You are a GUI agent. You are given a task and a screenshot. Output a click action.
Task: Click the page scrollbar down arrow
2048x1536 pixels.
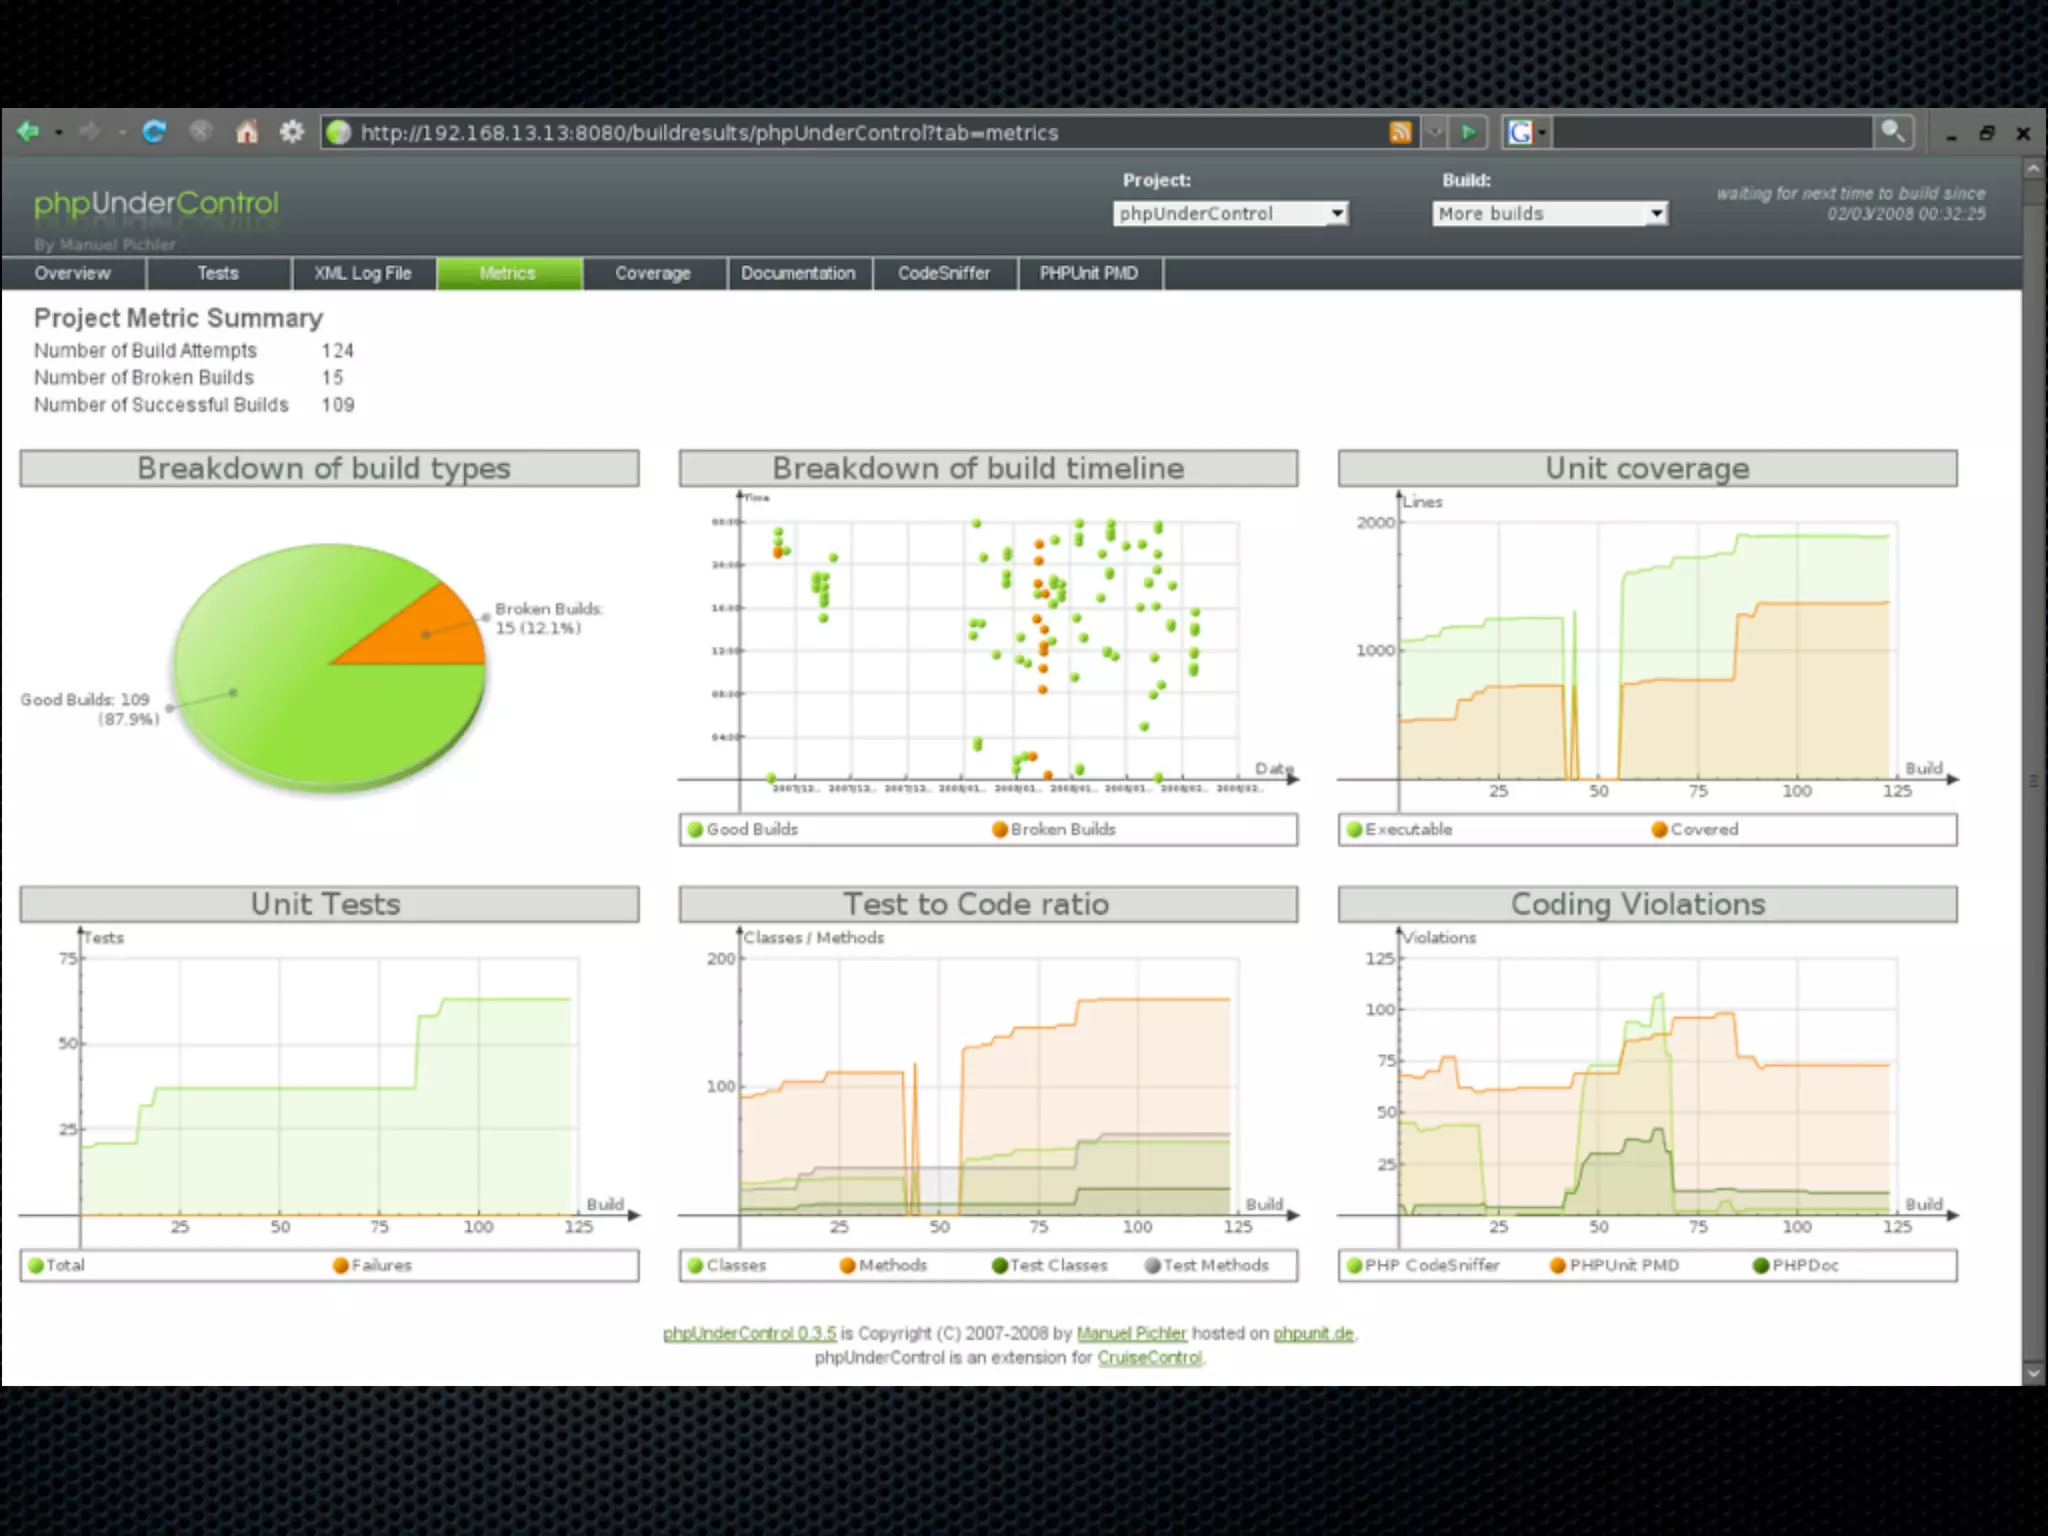[2033, 1373]
